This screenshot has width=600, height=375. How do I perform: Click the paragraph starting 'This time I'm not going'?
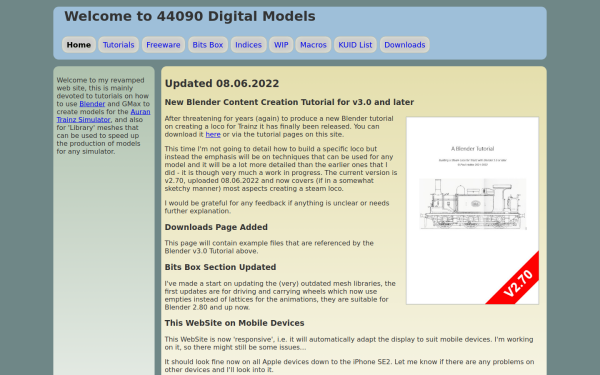coord(281,168)
